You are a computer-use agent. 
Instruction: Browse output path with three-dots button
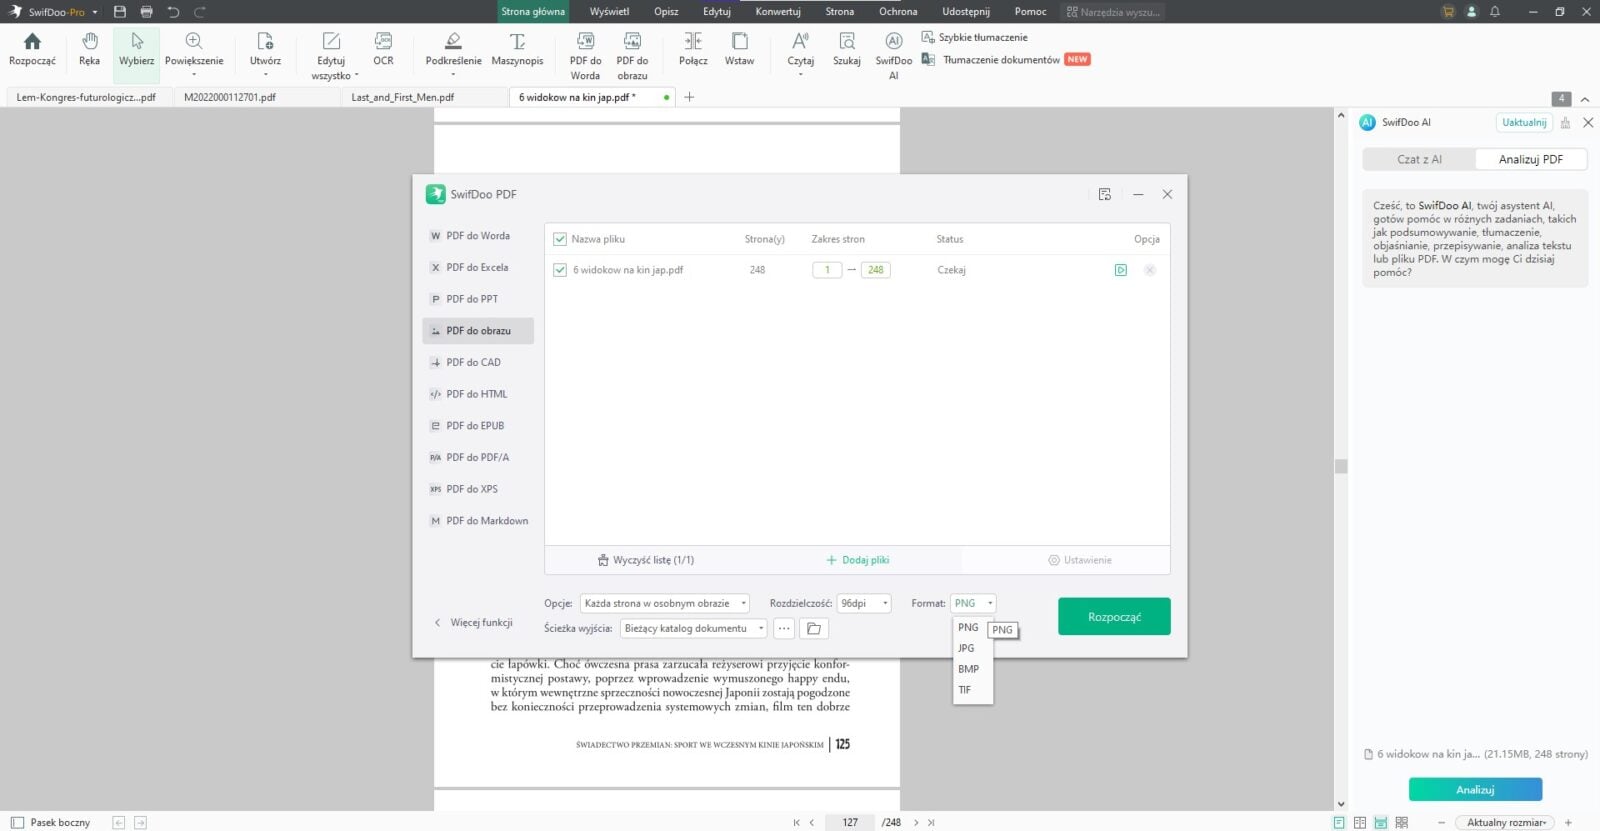click(x=784, y=629)
